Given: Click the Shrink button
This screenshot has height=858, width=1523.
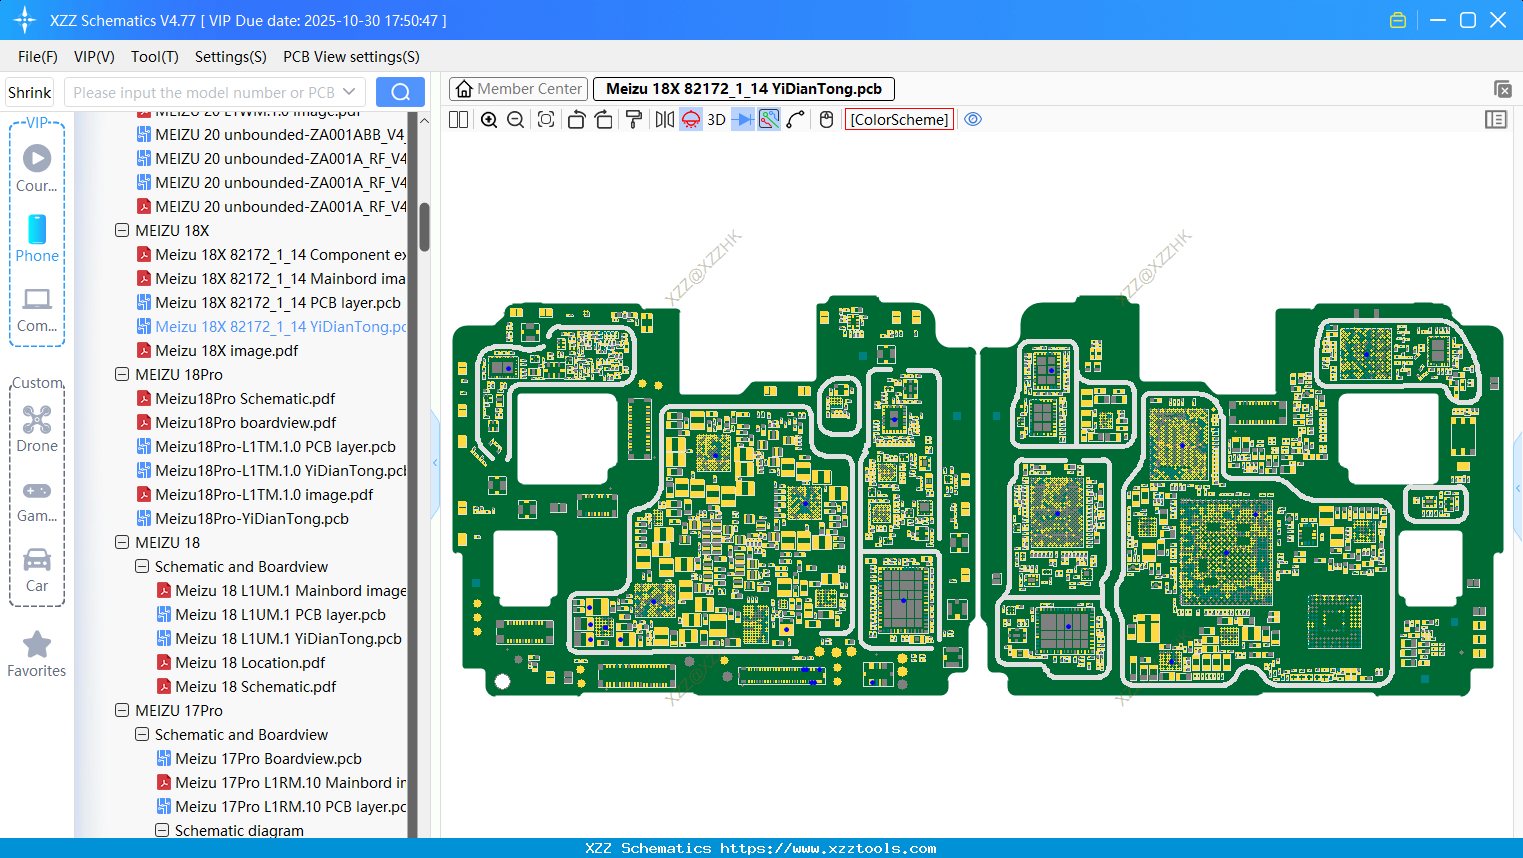Looking at the screenshot, I should pyautogui.click(x=29, y=92).
